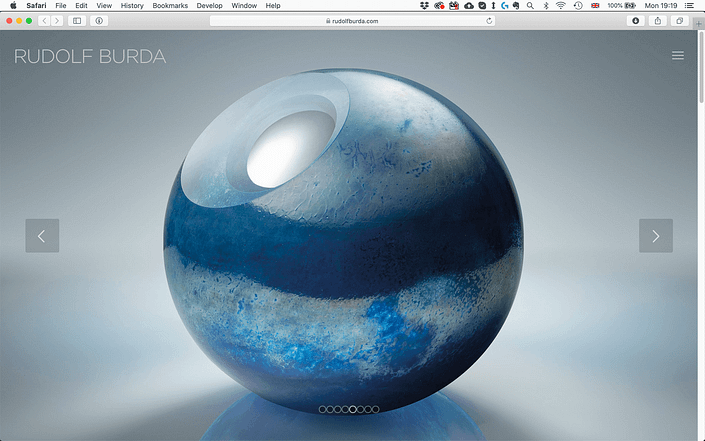The width and height of the screenshot is (705, 441).
Task: Open the British flag input source menu
Action: coord(595,5)
